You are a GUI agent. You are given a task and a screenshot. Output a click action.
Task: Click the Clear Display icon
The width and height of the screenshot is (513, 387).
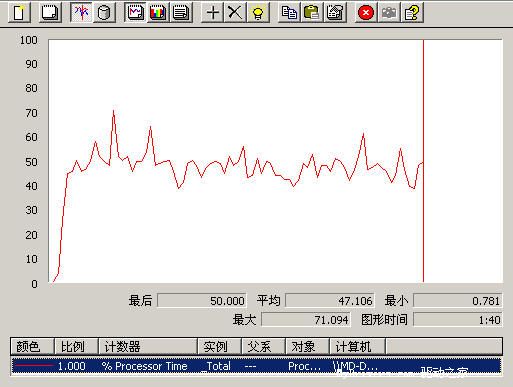pyautogui.click(x=50, y=13)
